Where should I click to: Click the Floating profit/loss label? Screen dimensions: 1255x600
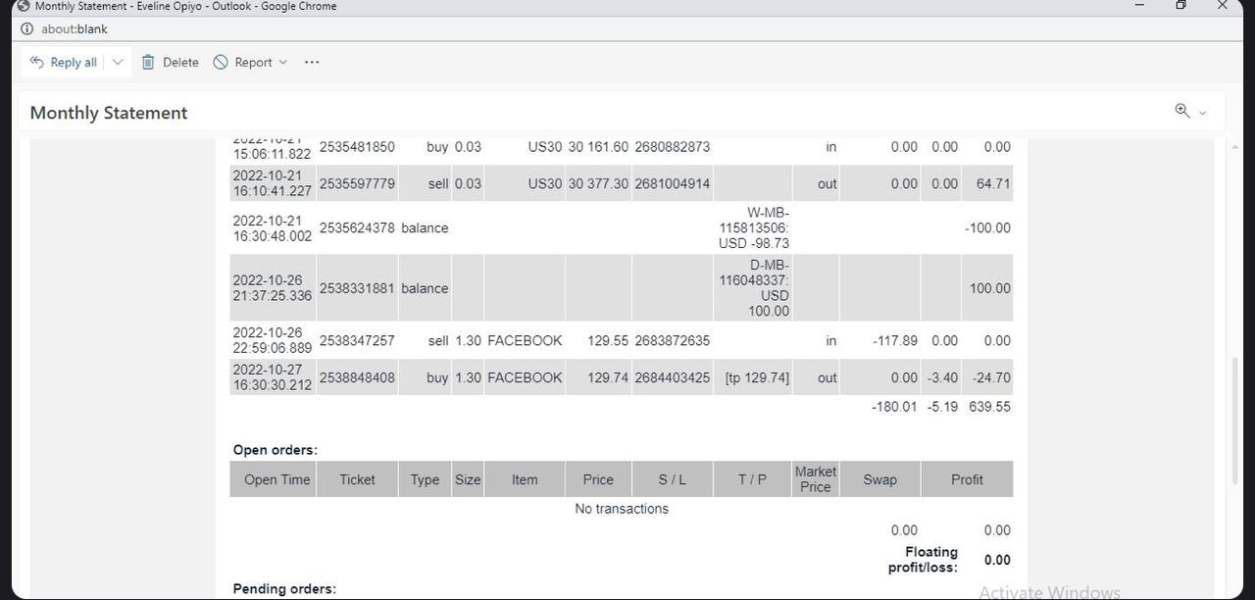tap(923, 560)
